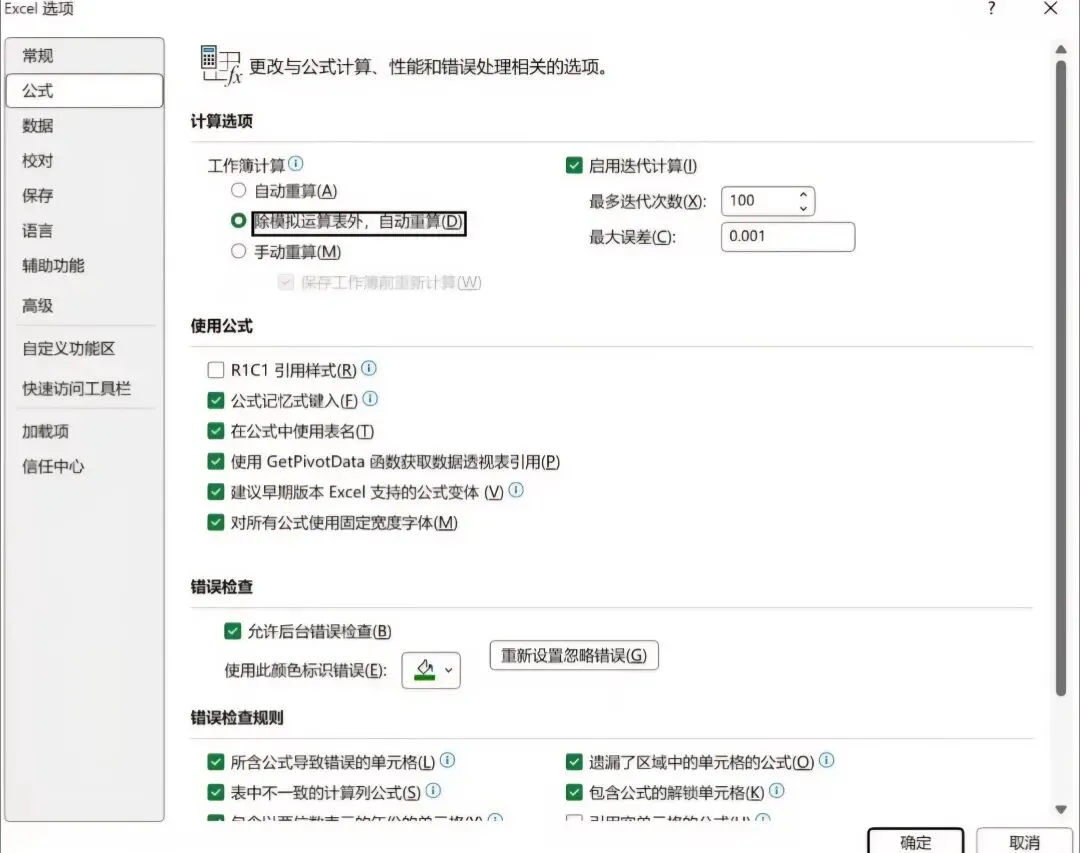Toggle 建议早期版本 Excel 支持的公式变体 checkbox
The image size is (1080, 853).
pyautogui.click(x=216, y=491)
